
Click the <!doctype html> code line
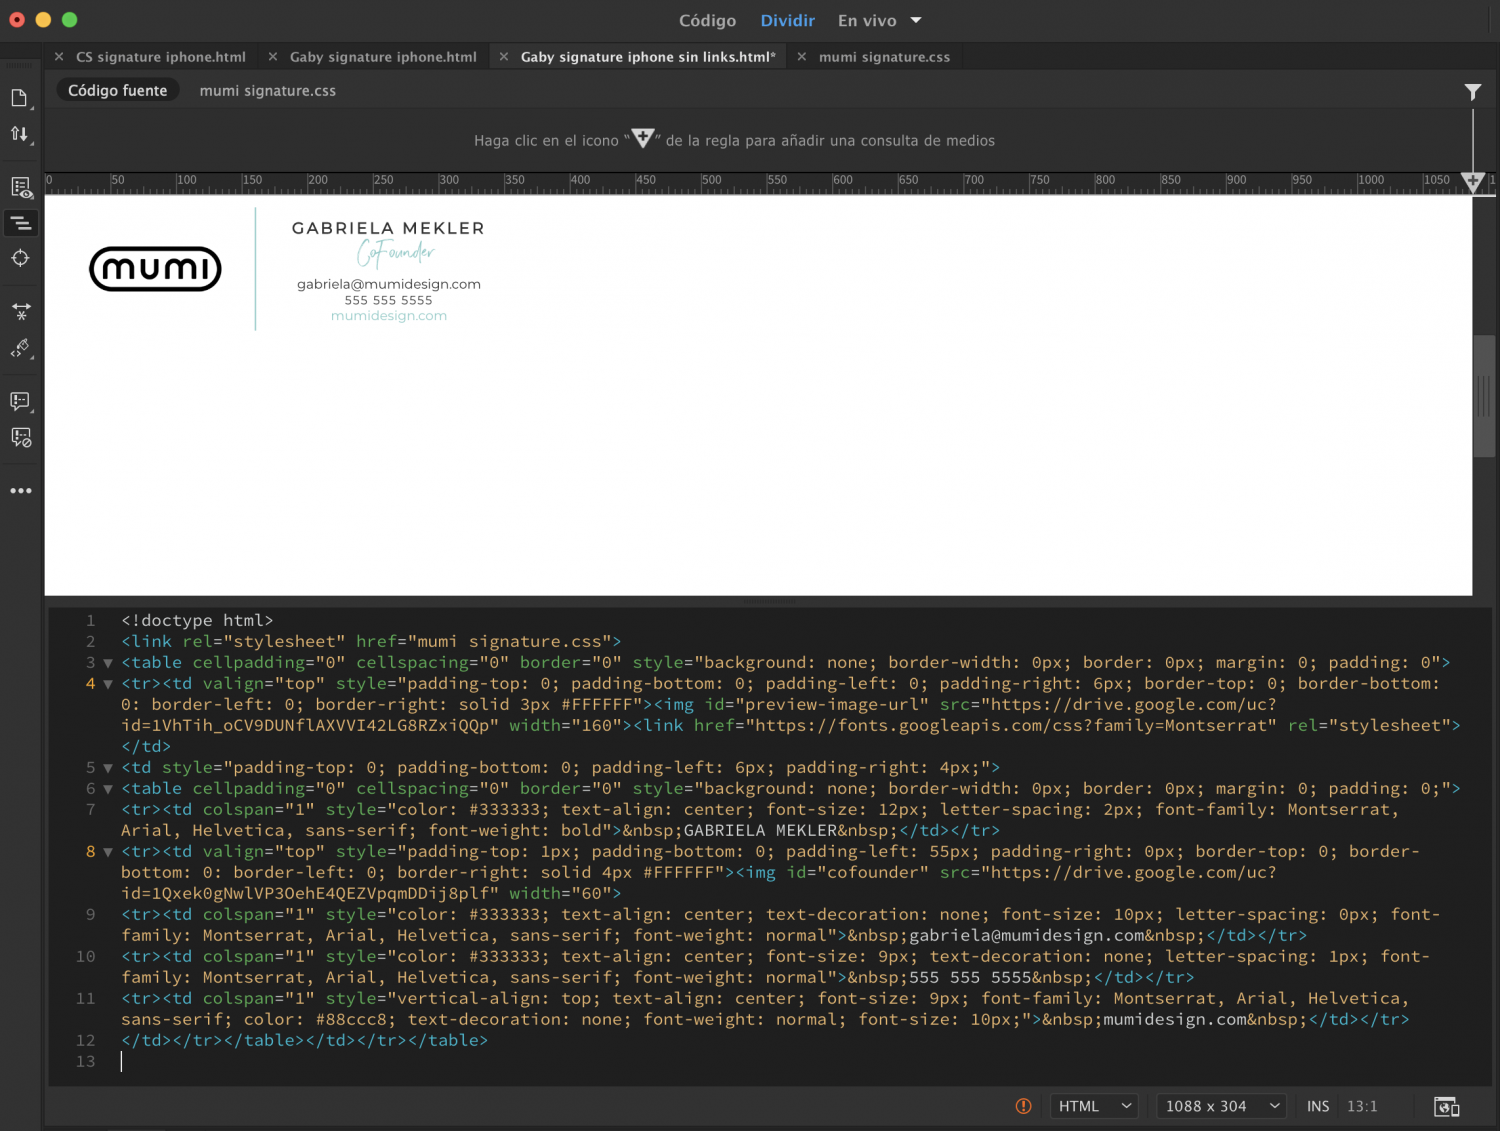[x=197, y=621]
